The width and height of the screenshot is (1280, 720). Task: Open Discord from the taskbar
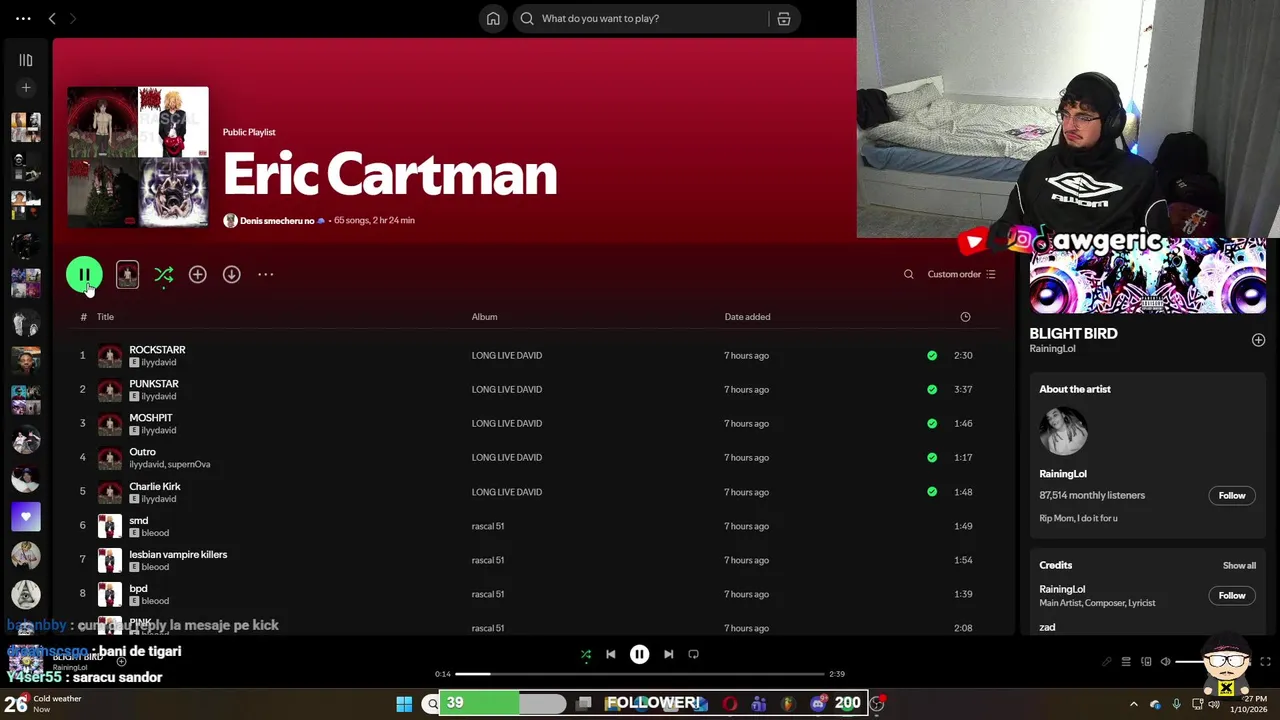coord(818,704)
